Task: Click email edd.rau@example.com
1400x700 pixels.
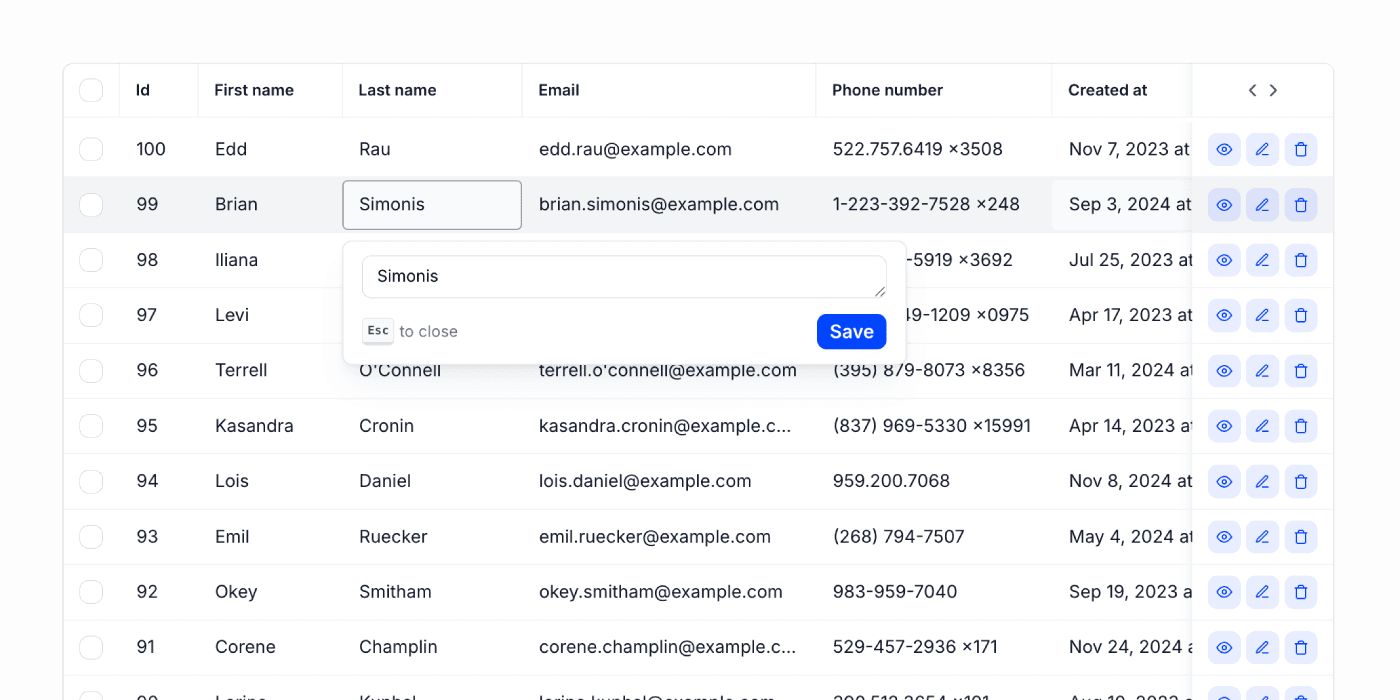Action: 635,150
